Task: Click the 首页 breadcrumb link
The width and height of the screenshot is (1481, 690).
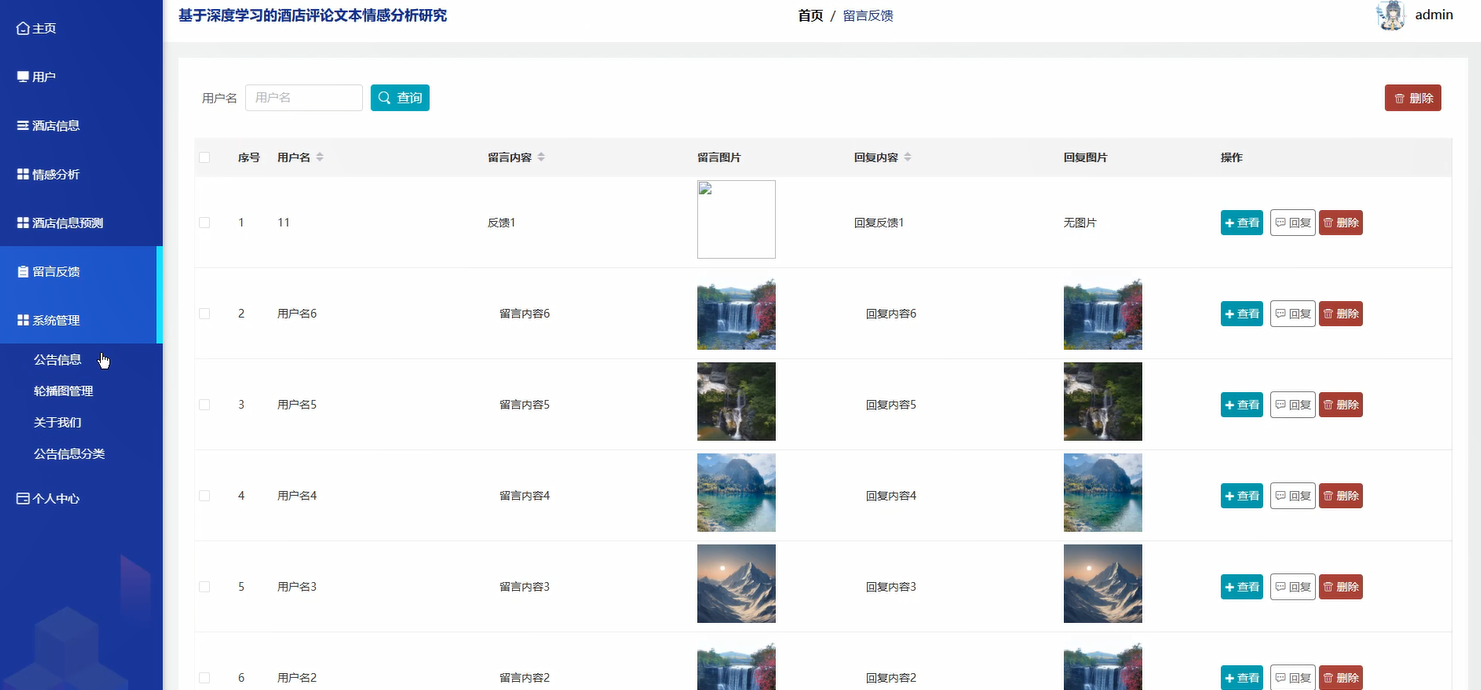Action: (810, 16)
